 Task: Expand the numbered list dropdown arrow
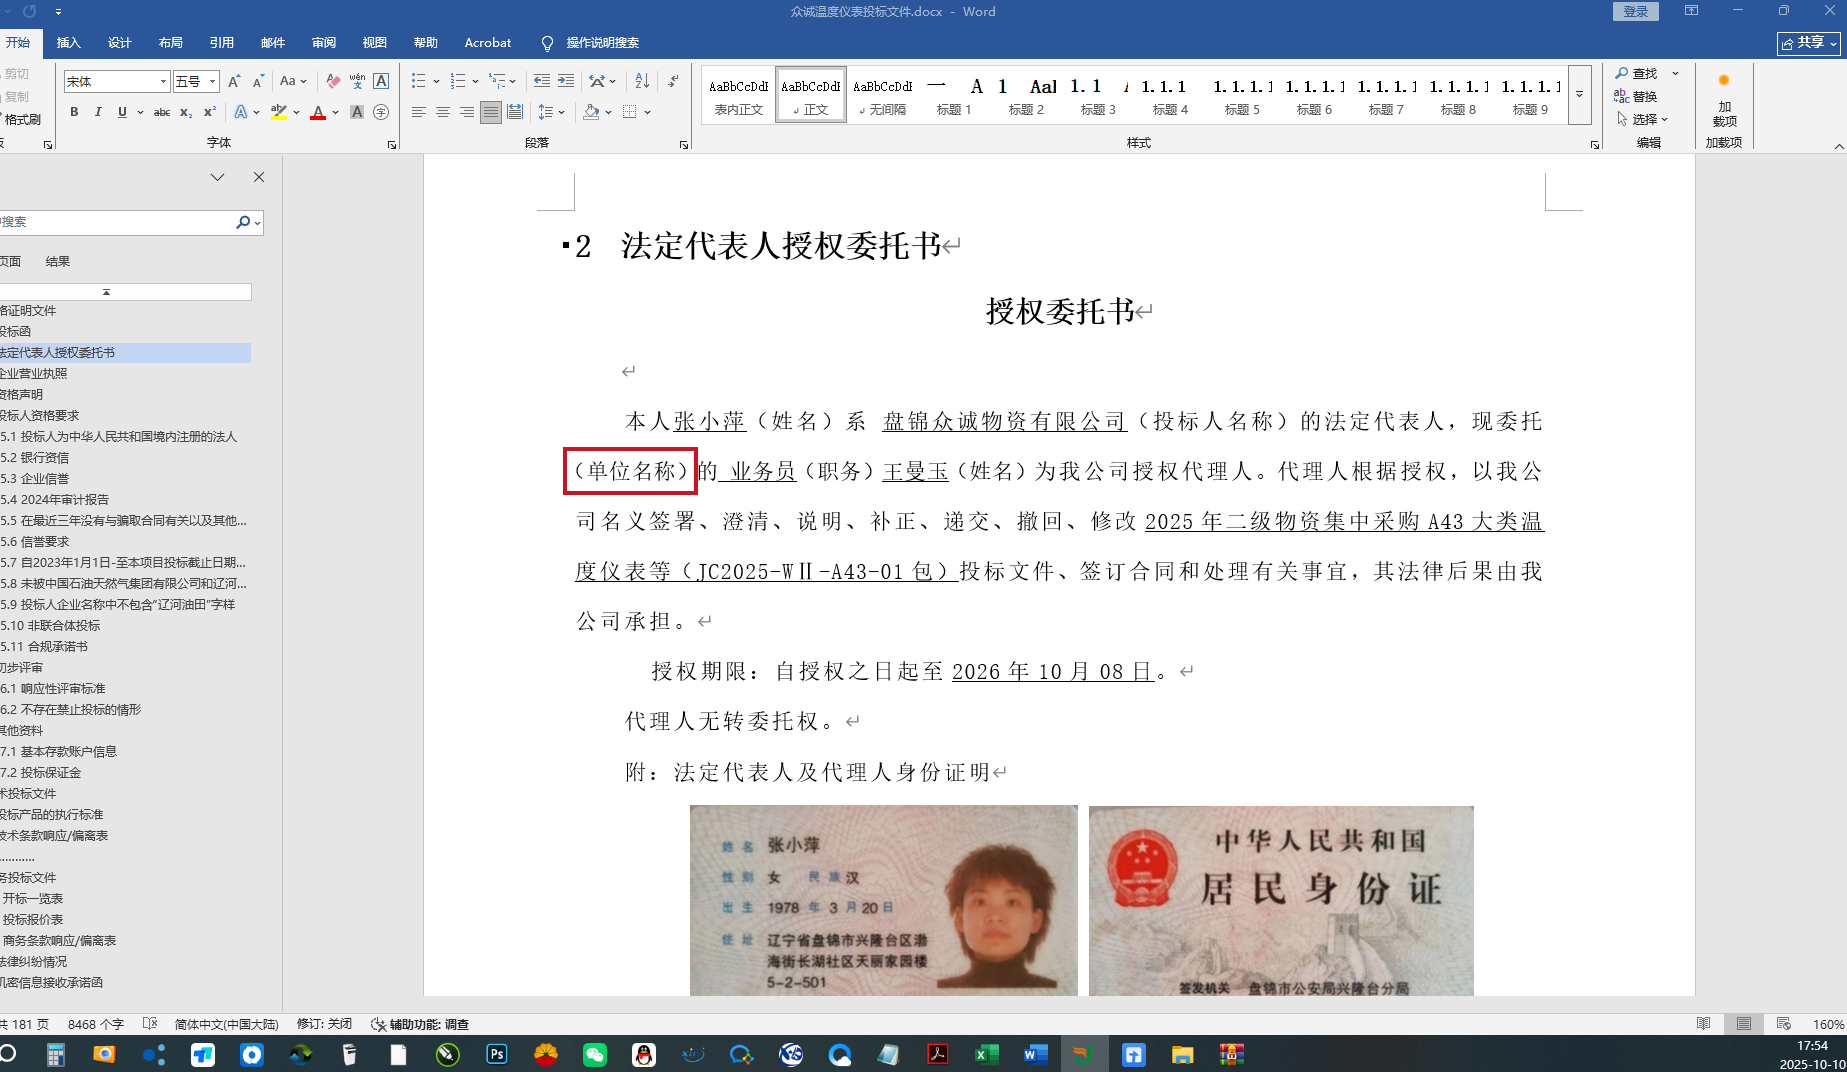pyautogui.click(x=475, y=81)
